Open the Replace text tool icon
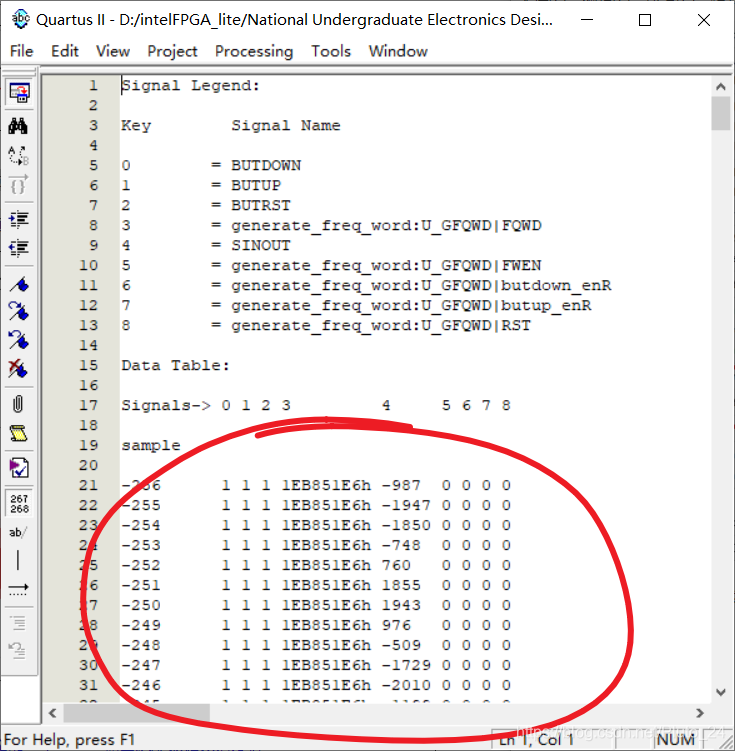 [x=18, y=155]
